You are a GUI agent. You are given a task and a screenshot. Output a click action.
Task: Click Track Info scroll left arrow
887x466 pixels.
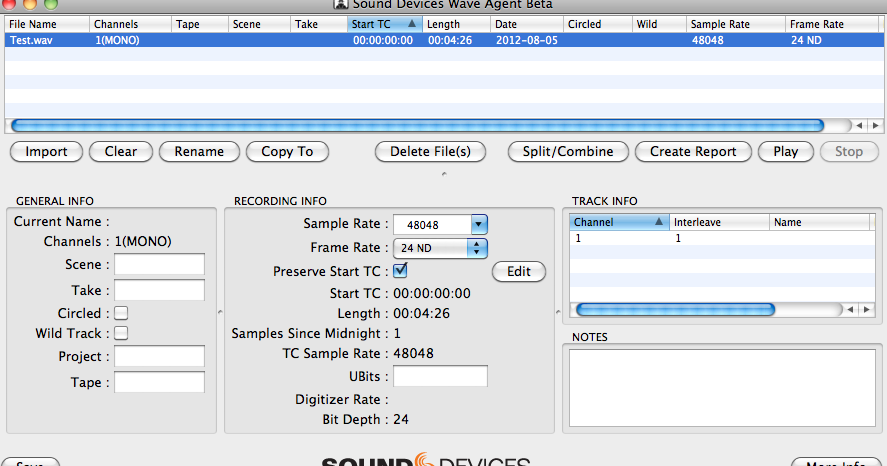pos(850,309)
